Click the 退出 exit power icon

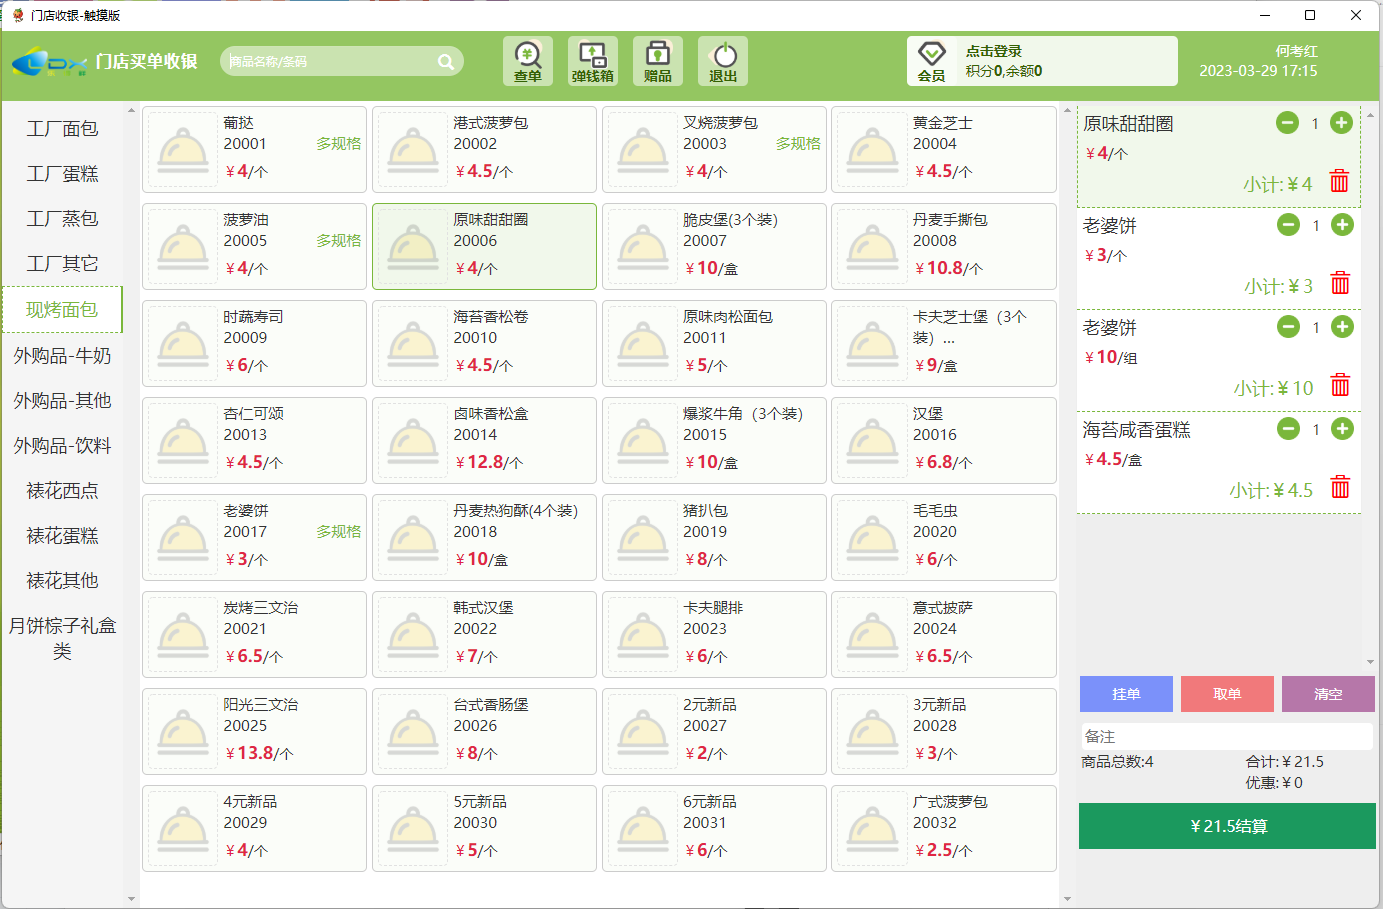pos(723,61)
